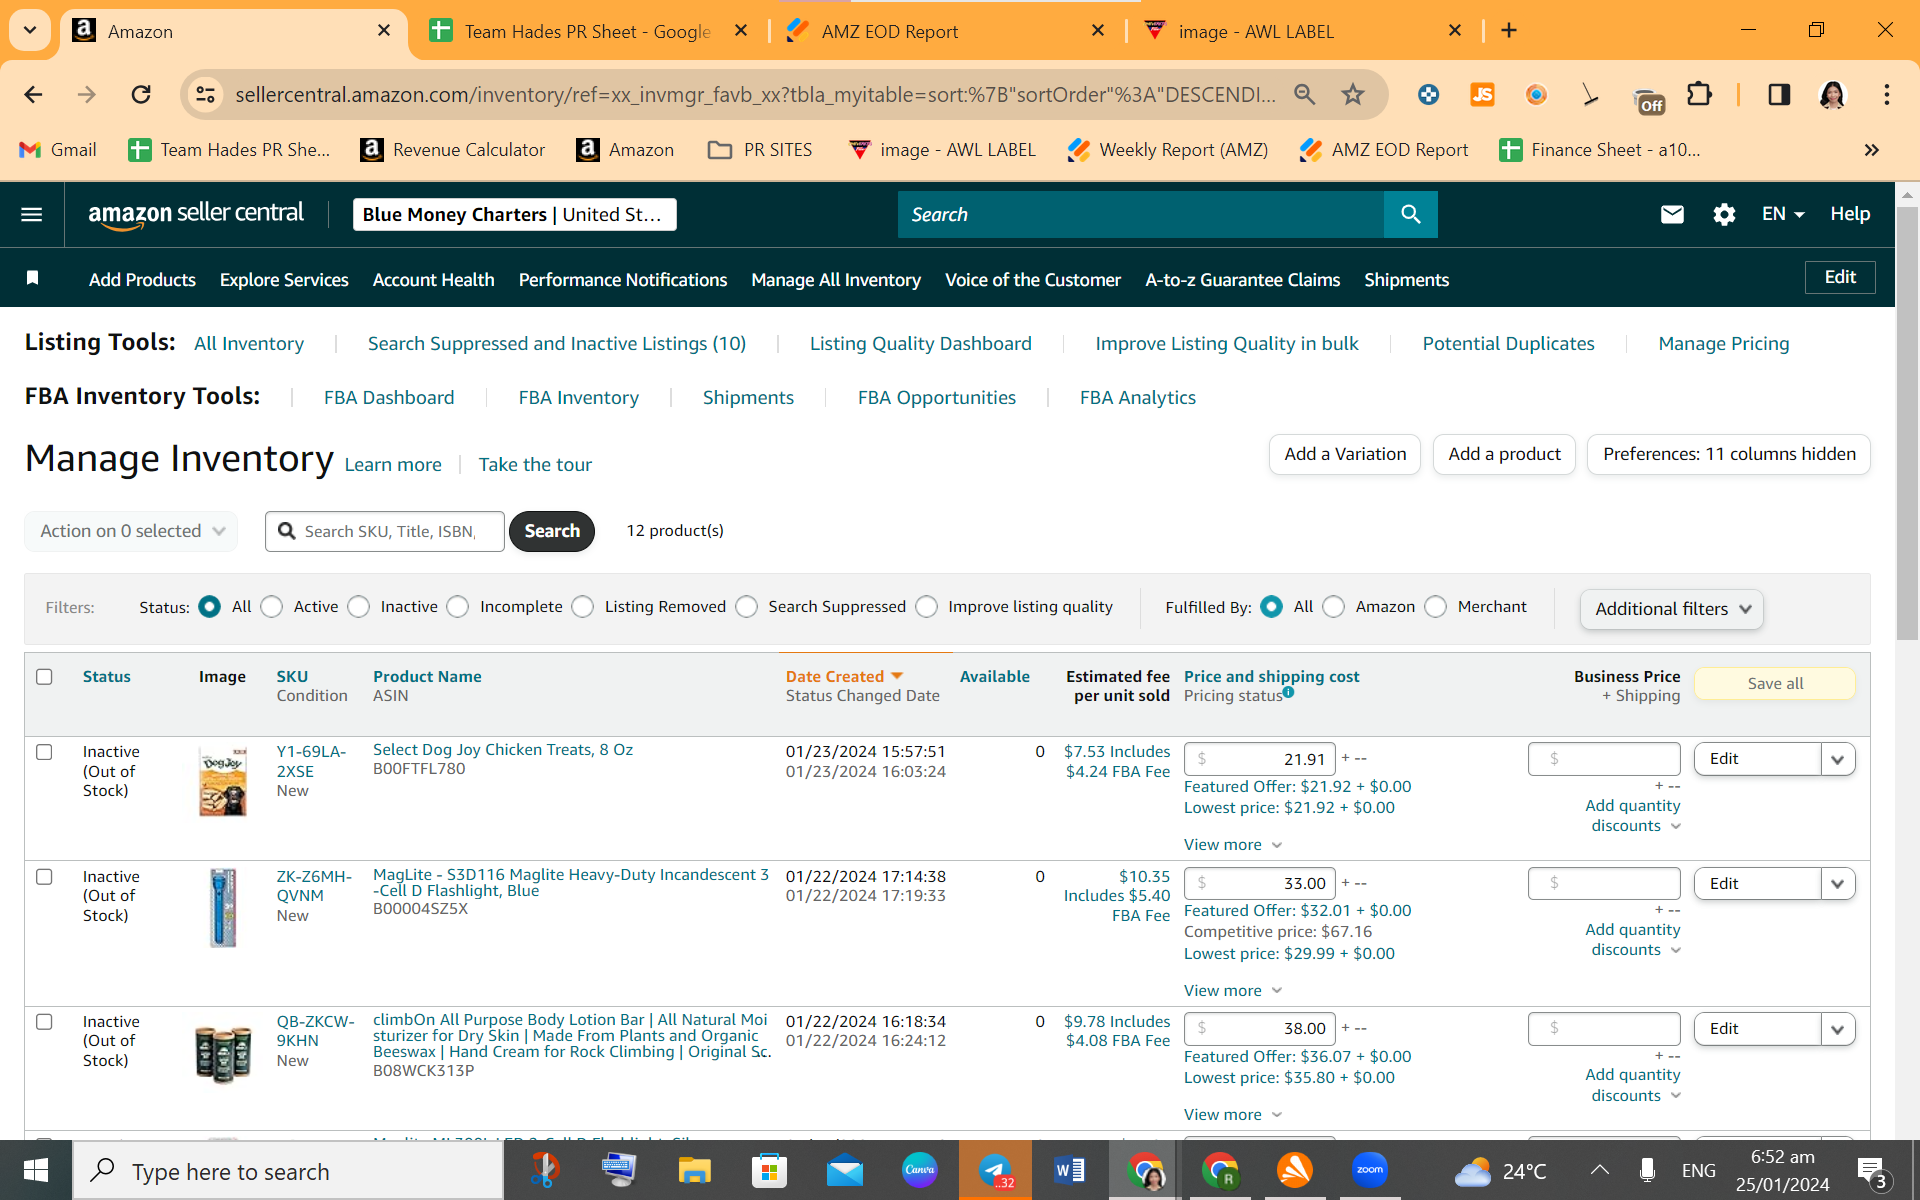Screen dimensions: 1920x1200
Task: Click the search magnifier button in header
Action: [x=1410, y=214]
